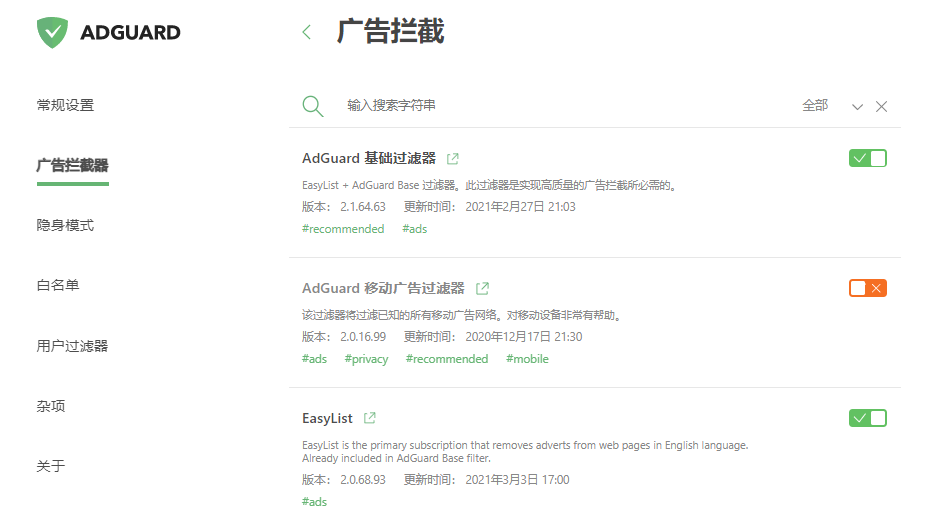Expand the 全部 filter dropdown chevron
Viewport: 941px width, 524px height.
[x=857, y=107]
